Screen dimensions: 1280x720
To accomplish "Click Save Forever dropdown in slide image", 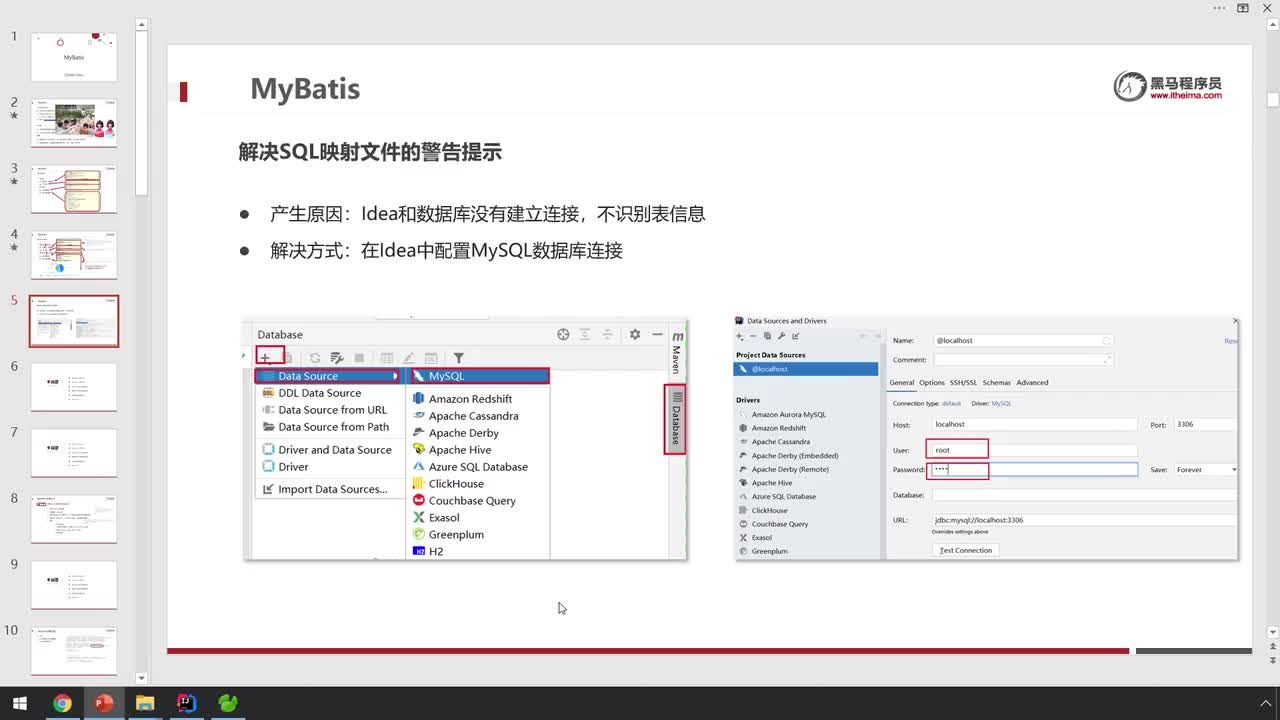I will pyautogui.click(x=1207, y=470).
